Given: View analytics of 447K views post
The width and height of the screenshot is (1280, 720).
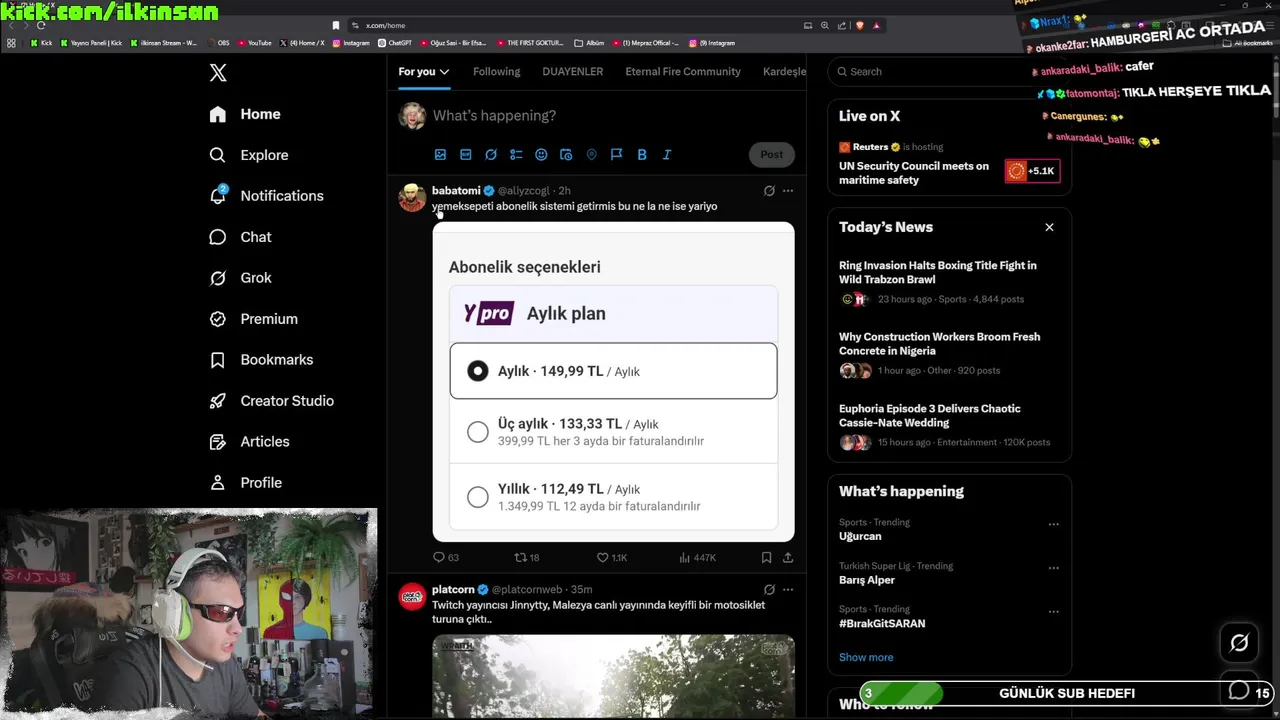Looking at the screenshot, I should pos(697,557).
